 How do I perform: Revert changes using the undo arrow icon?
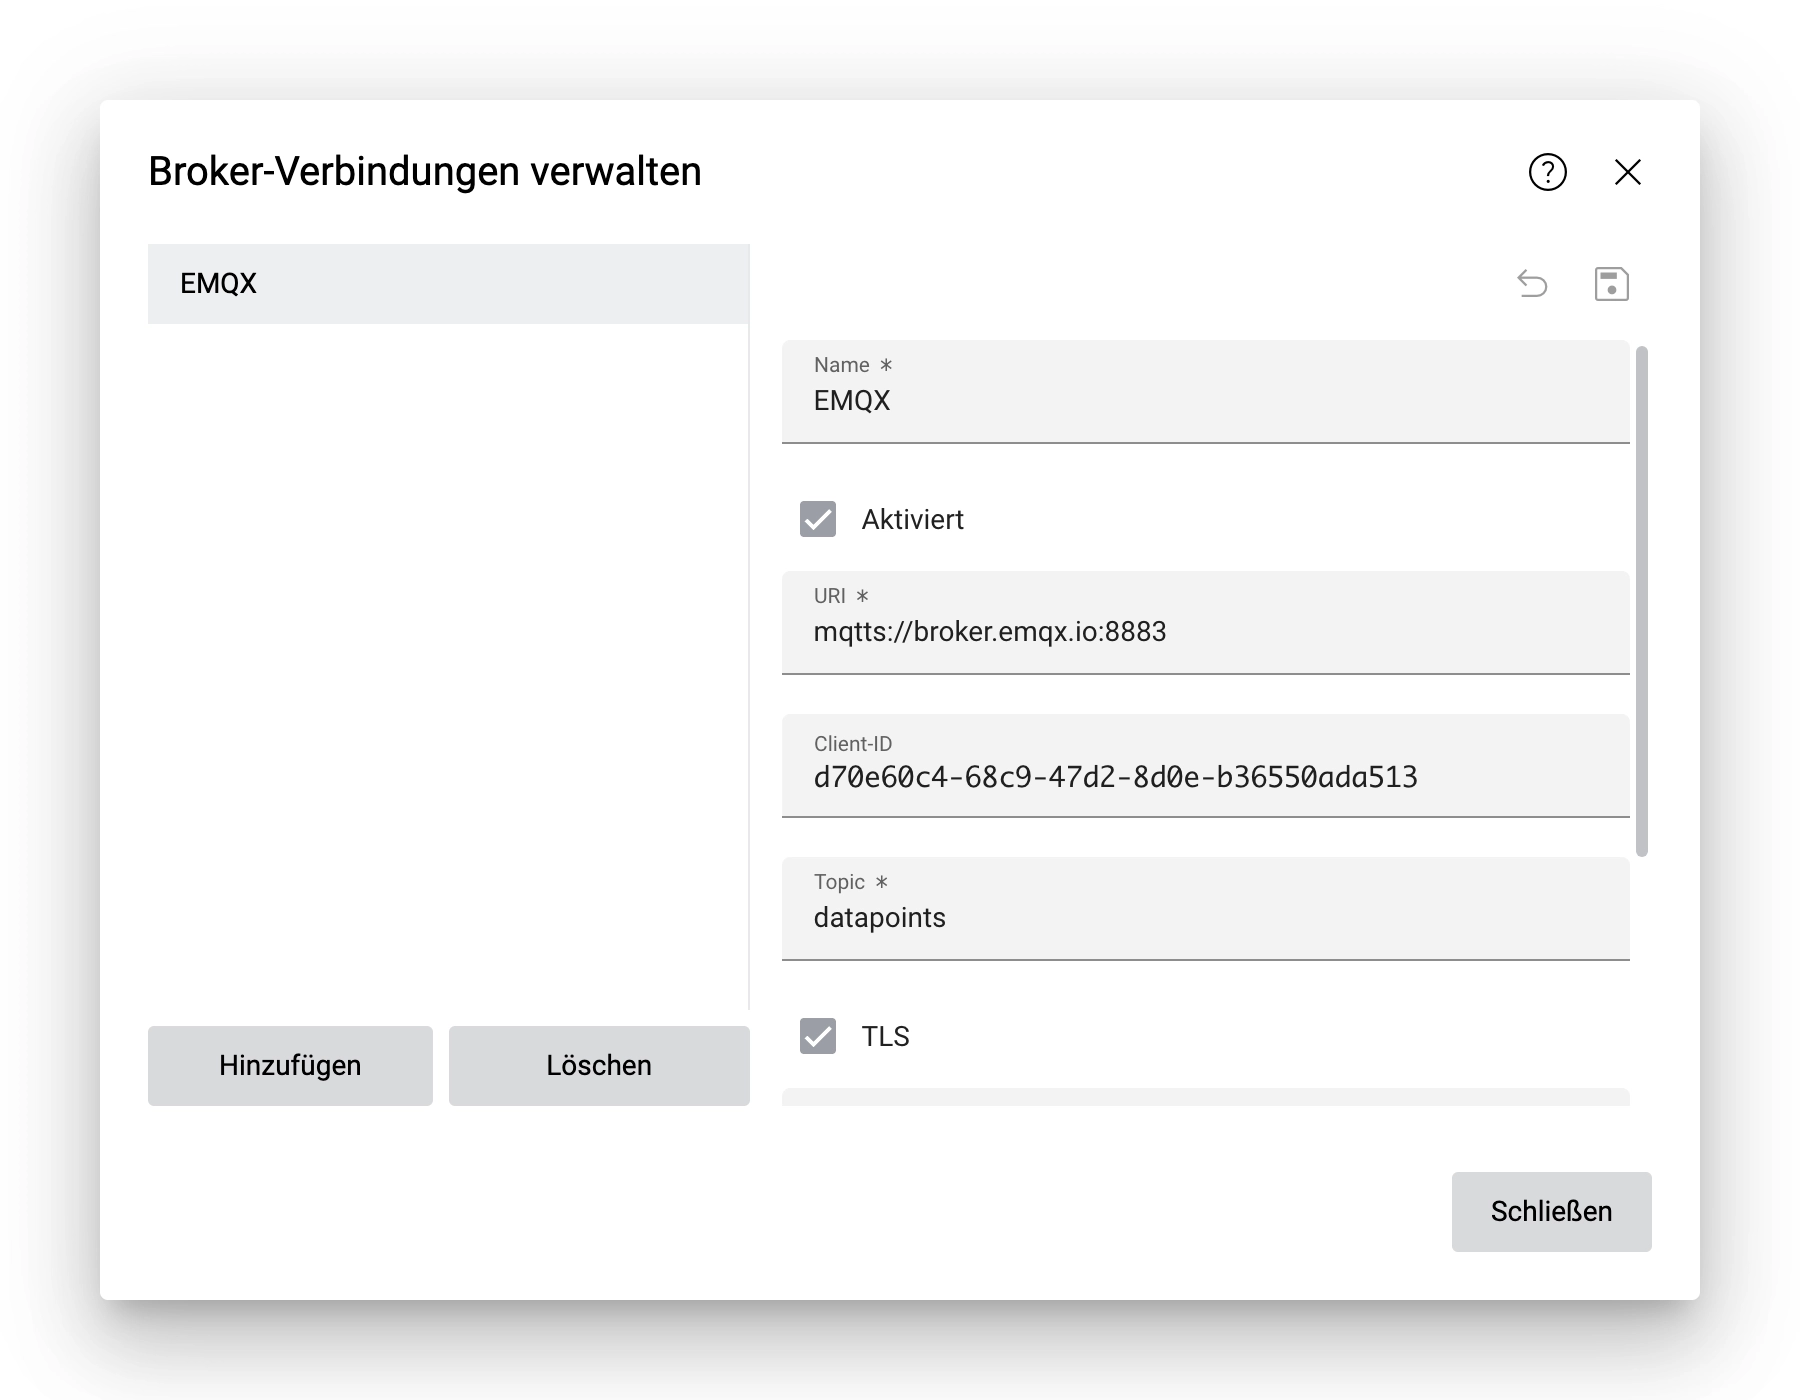point(1533,283)
